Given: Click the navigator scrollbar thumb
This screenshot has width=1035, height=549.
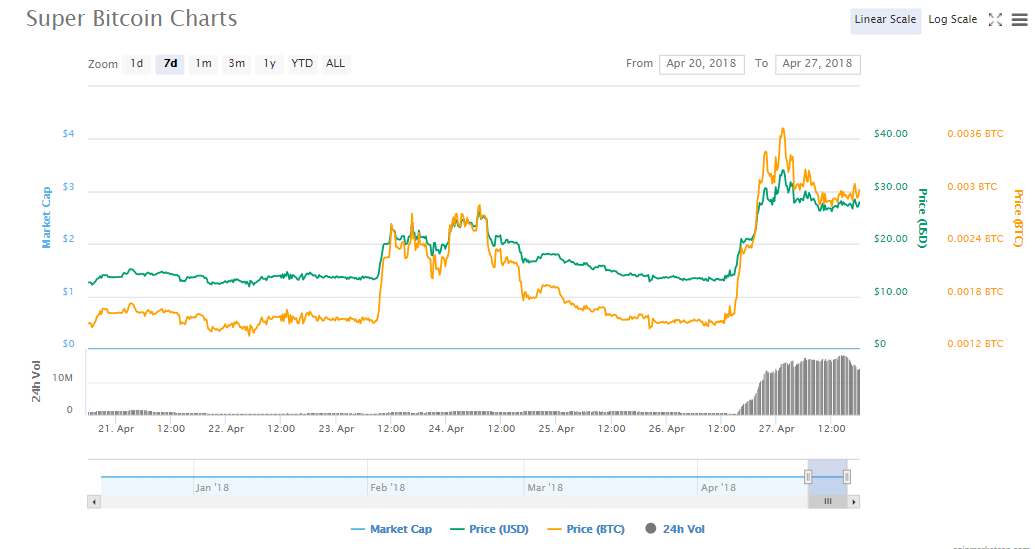Looking at the screenshot, I should [x=827, y=501].
